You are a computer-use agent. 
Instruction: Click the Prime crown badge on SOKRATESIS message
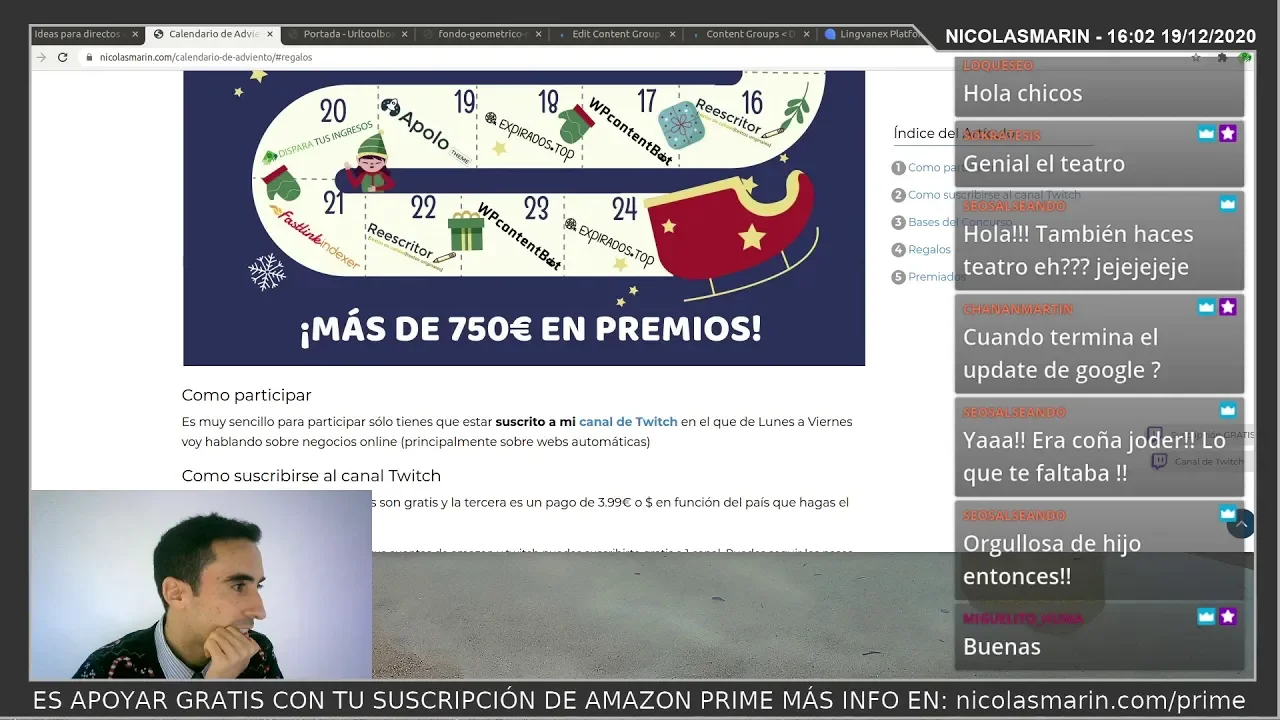click(x=1206, y=134)
